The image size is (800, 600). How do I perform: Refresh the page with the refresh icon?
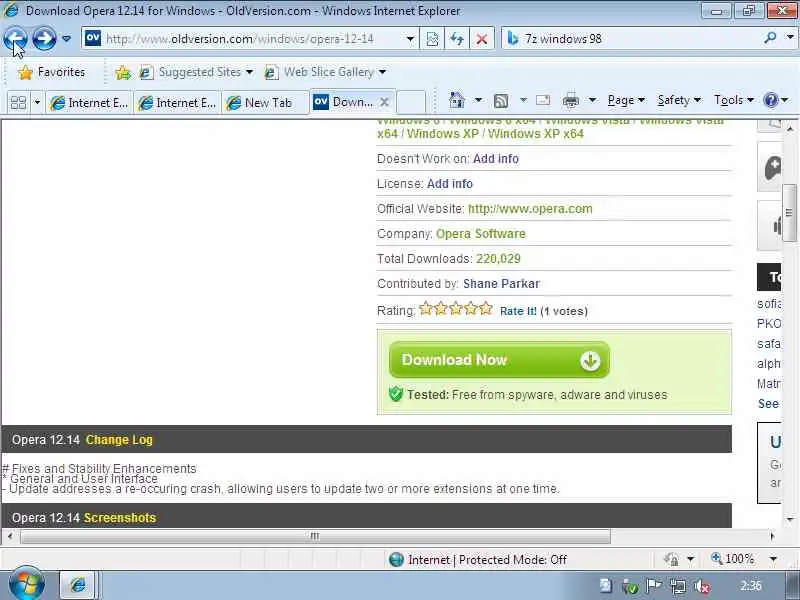[457, 39]
